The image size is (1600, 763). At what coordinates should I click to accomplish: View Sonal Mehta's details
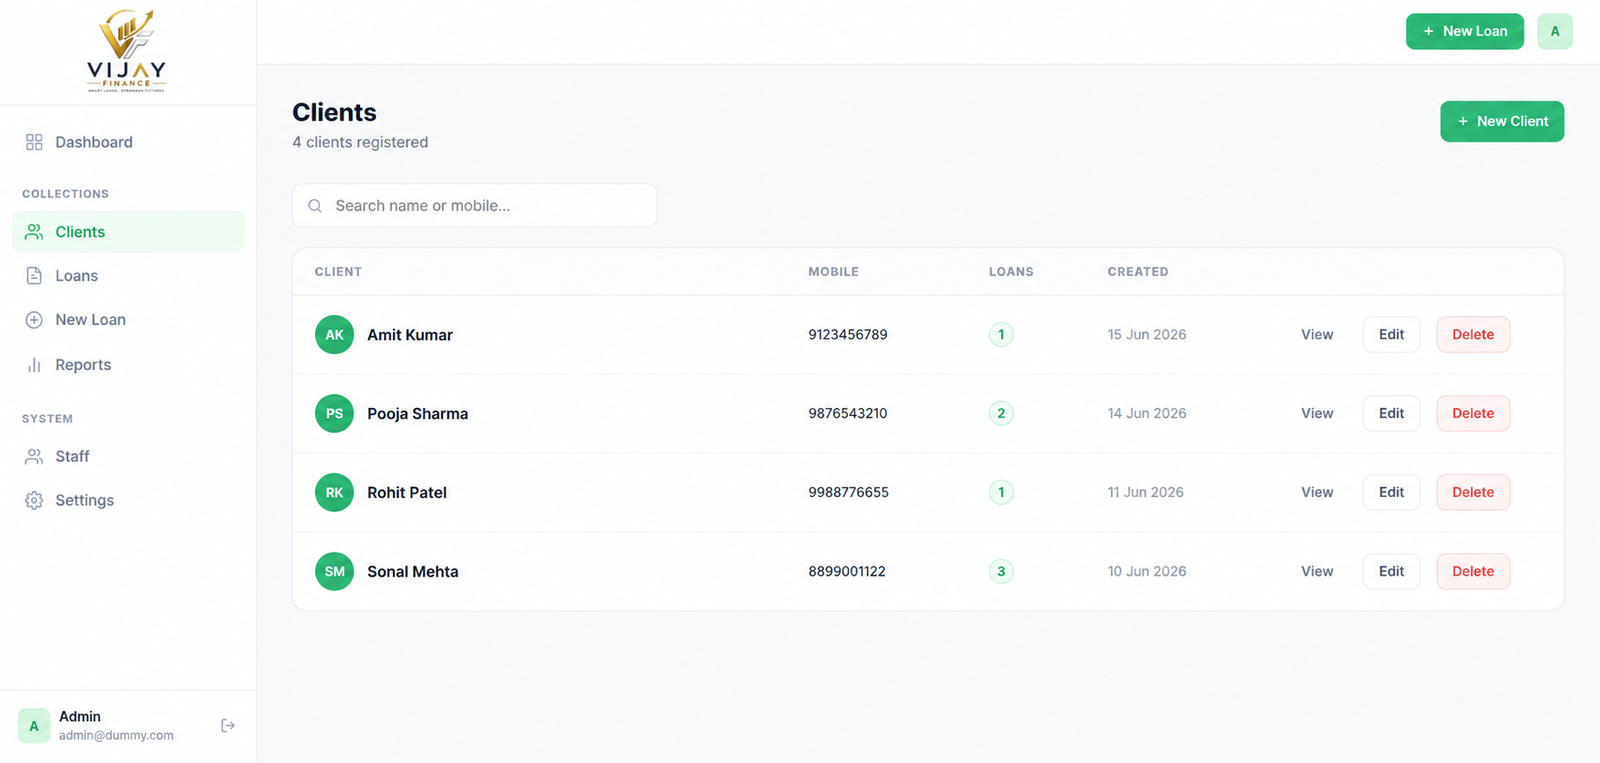[x=1317, y=571]
